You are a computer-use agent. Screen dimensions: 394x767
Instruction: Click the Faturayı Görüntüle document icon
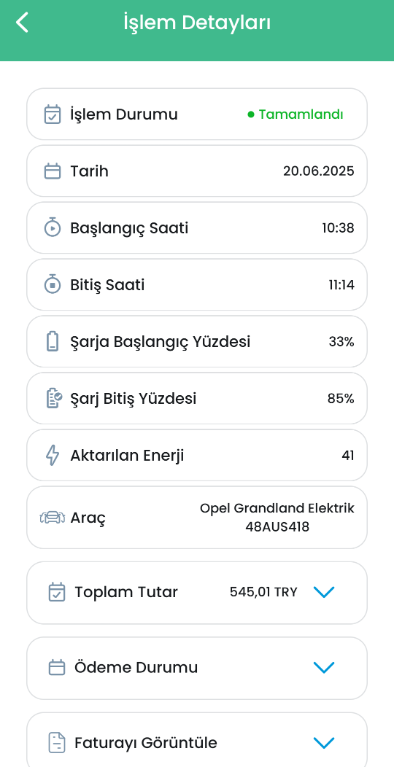coord(57,743)
